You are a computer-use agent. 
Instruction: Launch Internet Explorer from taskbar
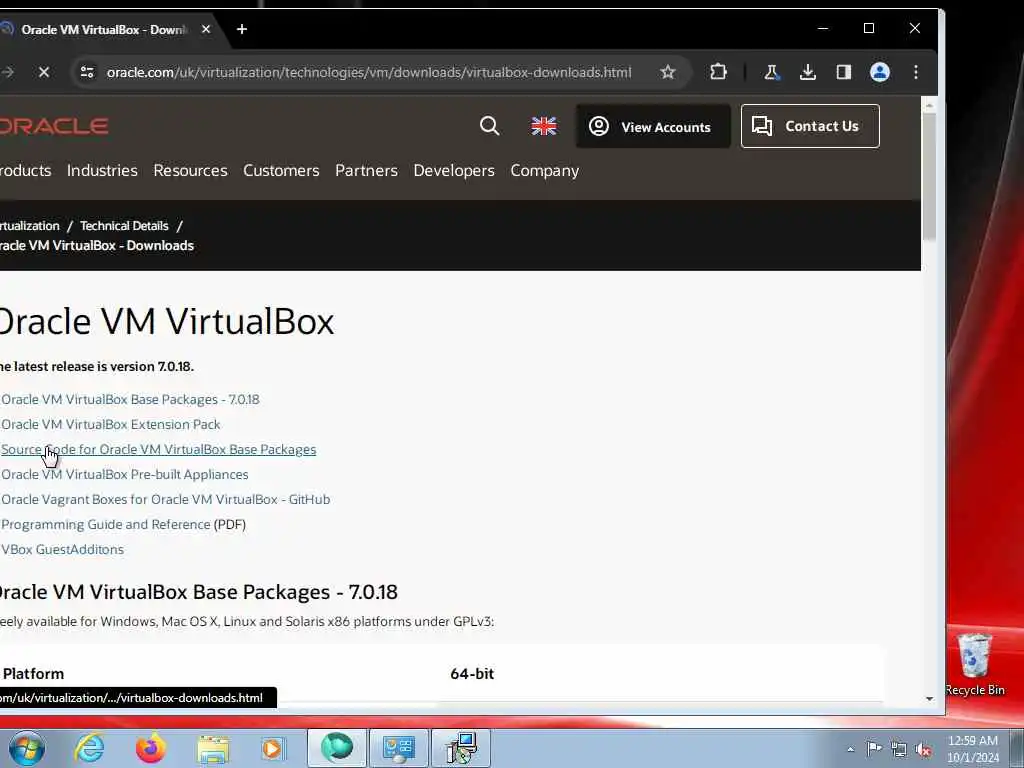point(89,748)
